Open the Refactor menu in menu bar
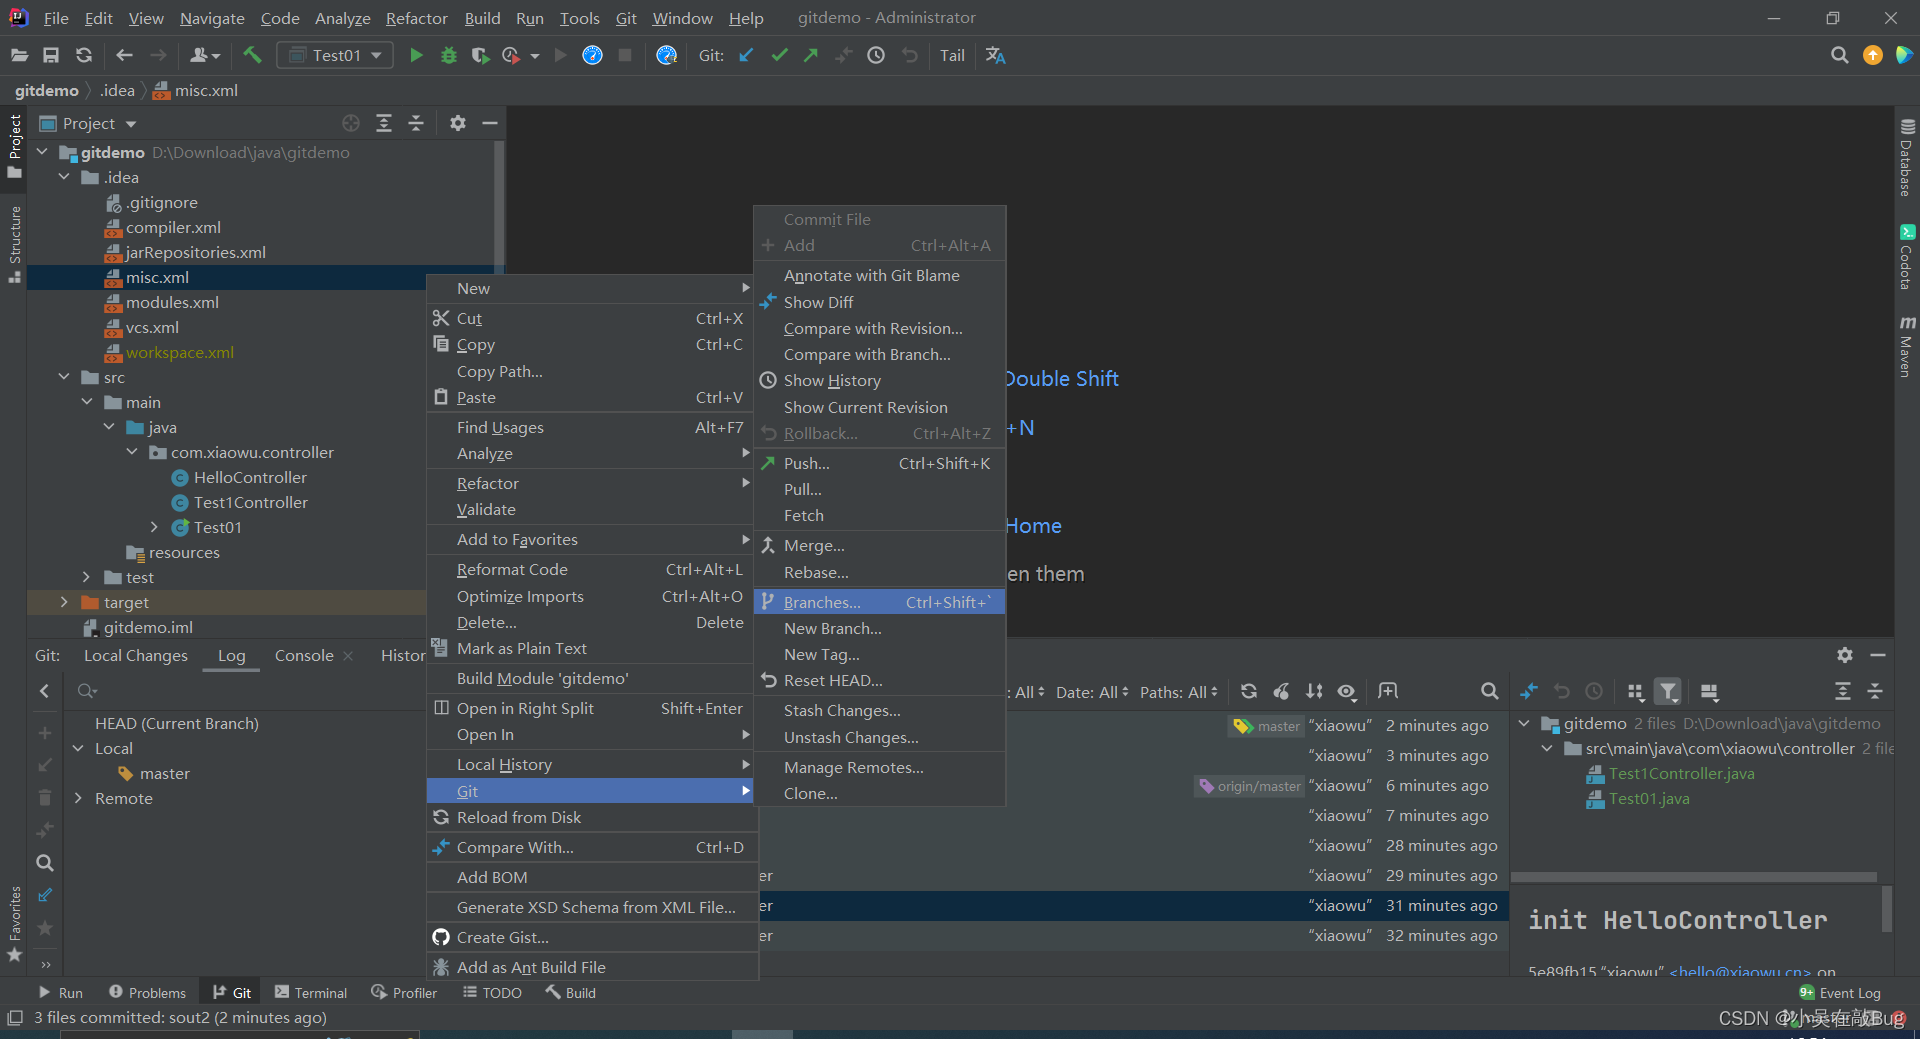The width and height of the screenshot is (1920, 1039). pyautogui.click(x=416, y=18)
